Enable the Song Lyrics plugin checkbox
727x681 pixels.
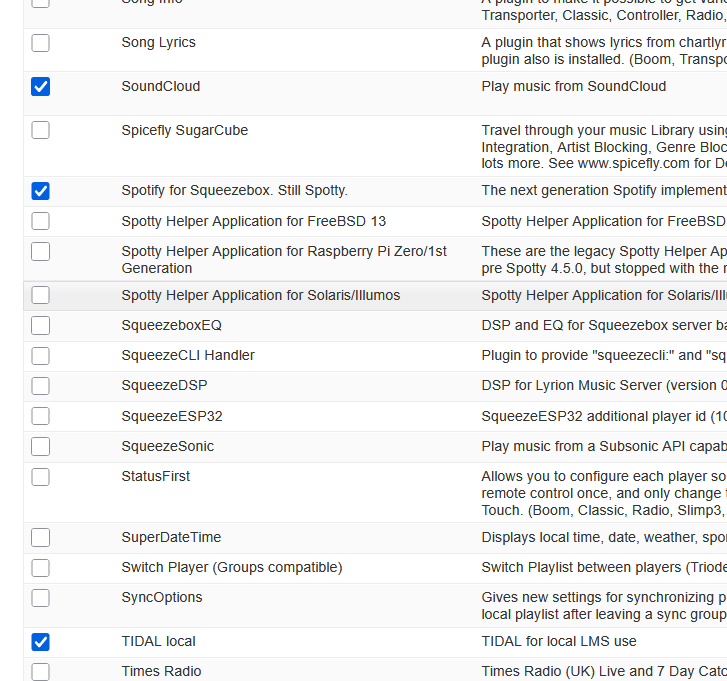(x=40, y=43)
